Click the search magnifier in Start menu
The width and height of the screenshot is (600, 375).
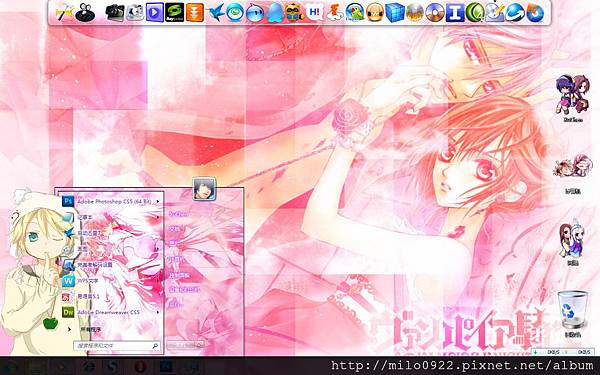click(155, 346)
